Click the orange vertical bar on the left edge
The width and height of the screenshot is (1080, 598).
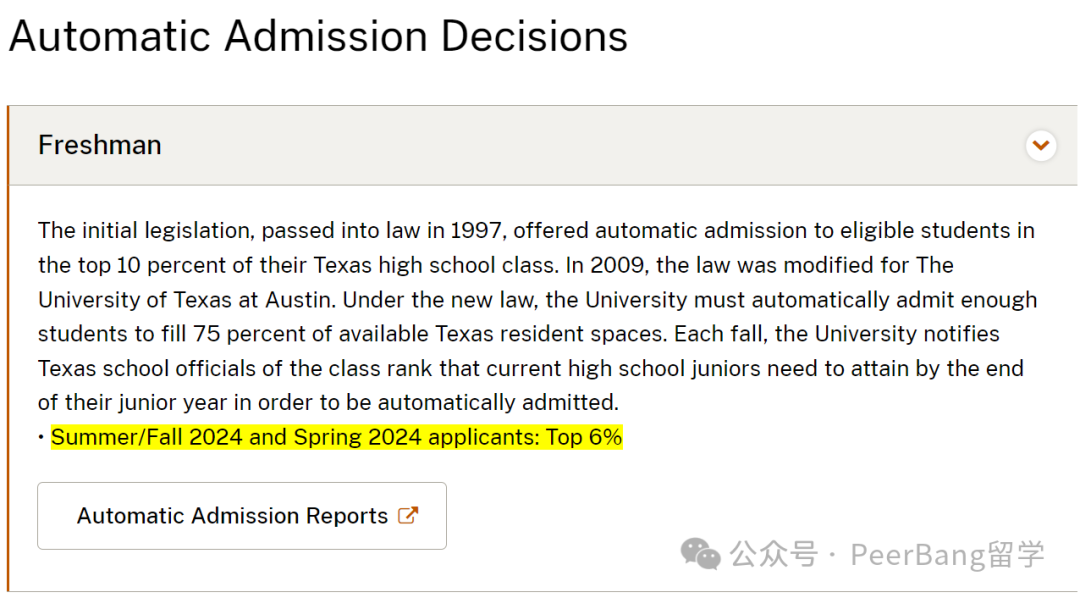pos(8,348)
